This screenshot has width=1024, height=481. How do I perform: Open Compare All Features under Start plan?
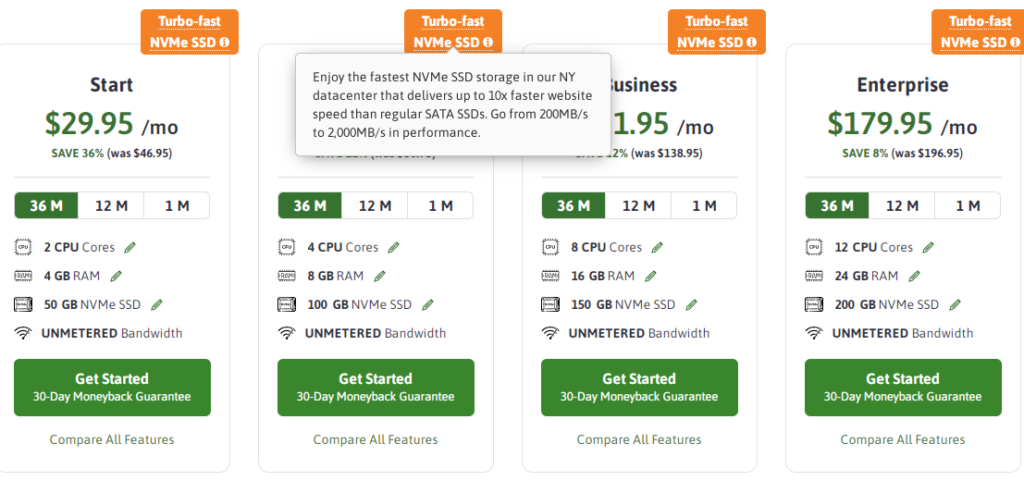coord(112,439)
